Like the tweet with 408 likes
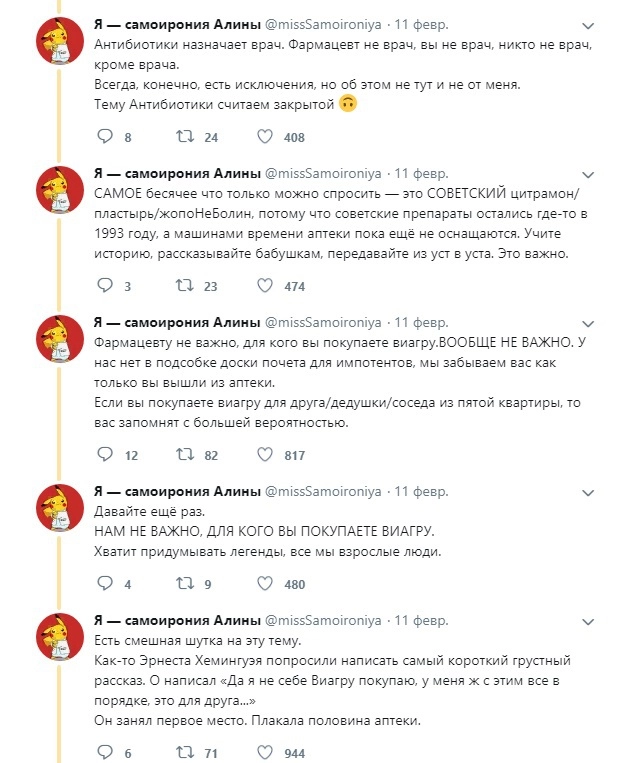This screenshot has height=763, width=635. pos(265,137)
